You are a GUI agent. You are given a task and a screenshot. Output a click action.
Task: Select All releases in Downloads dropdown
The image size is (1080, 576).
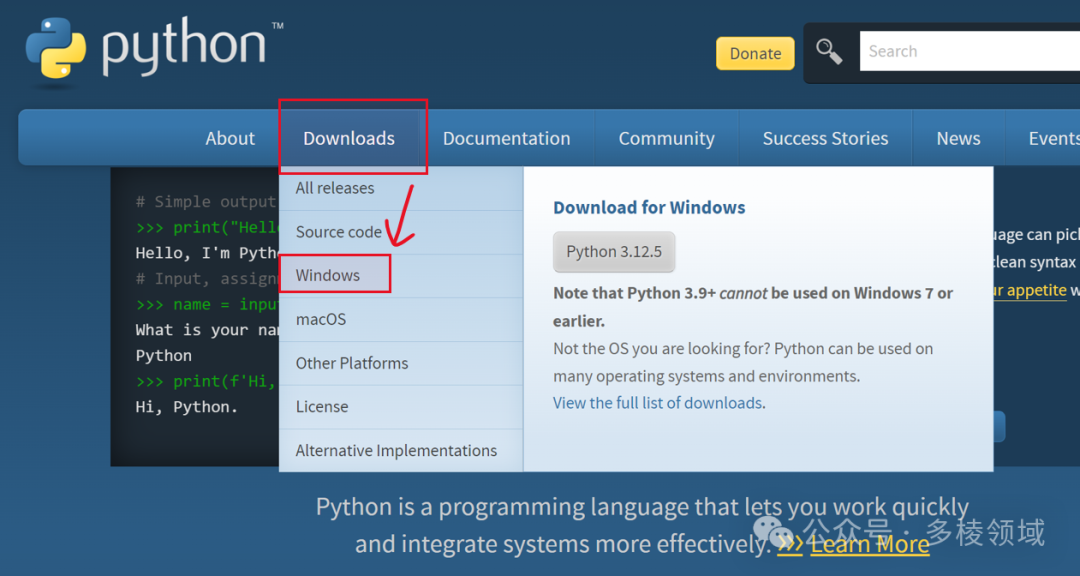click(x=401, y=188)
